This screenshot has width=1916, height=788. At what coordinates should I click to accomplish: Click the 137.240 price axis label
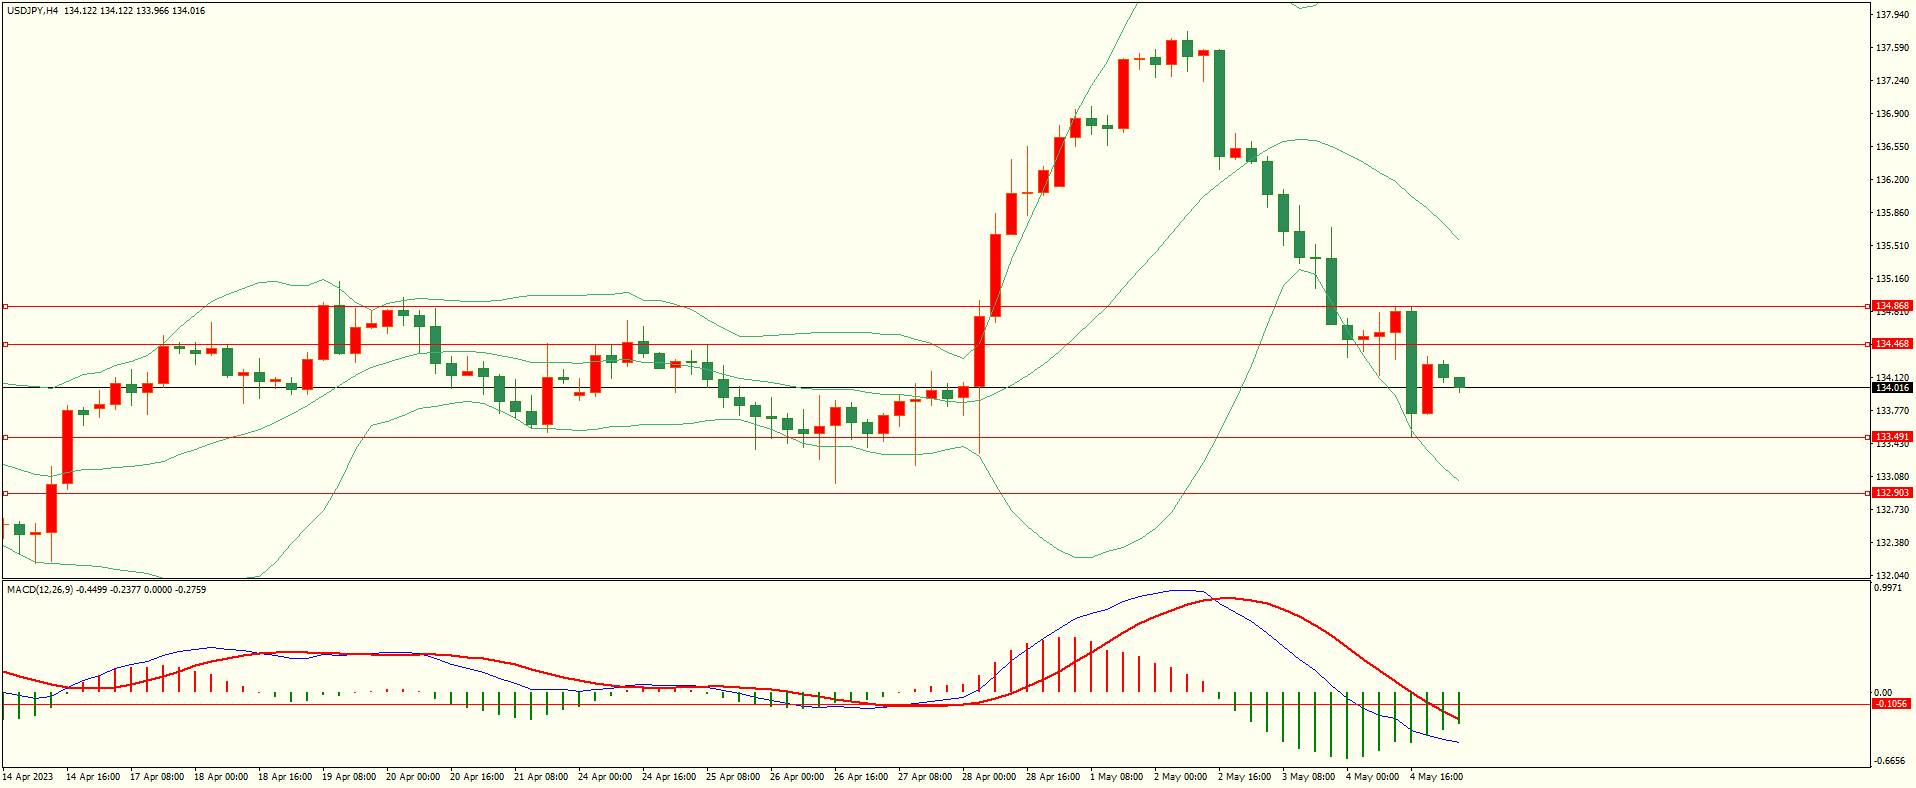pyautogui.click(x=1893, y=81)
